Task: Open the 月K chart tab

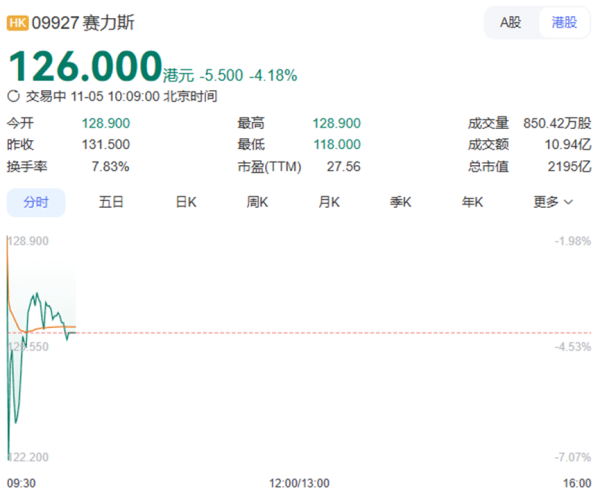Action: (x=329, y=202)
